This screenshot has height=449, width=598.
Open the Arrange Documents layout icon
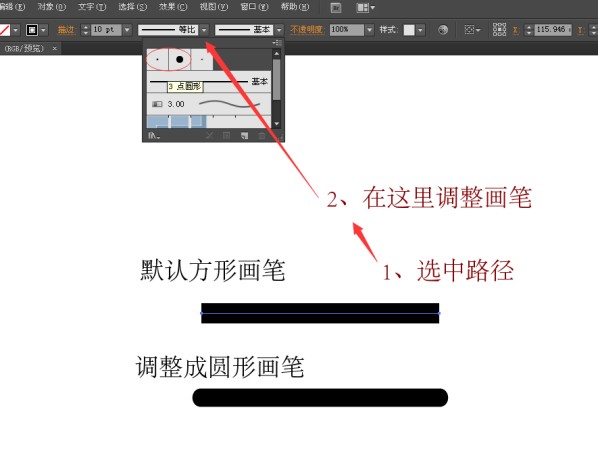click(x=365, y=8)
